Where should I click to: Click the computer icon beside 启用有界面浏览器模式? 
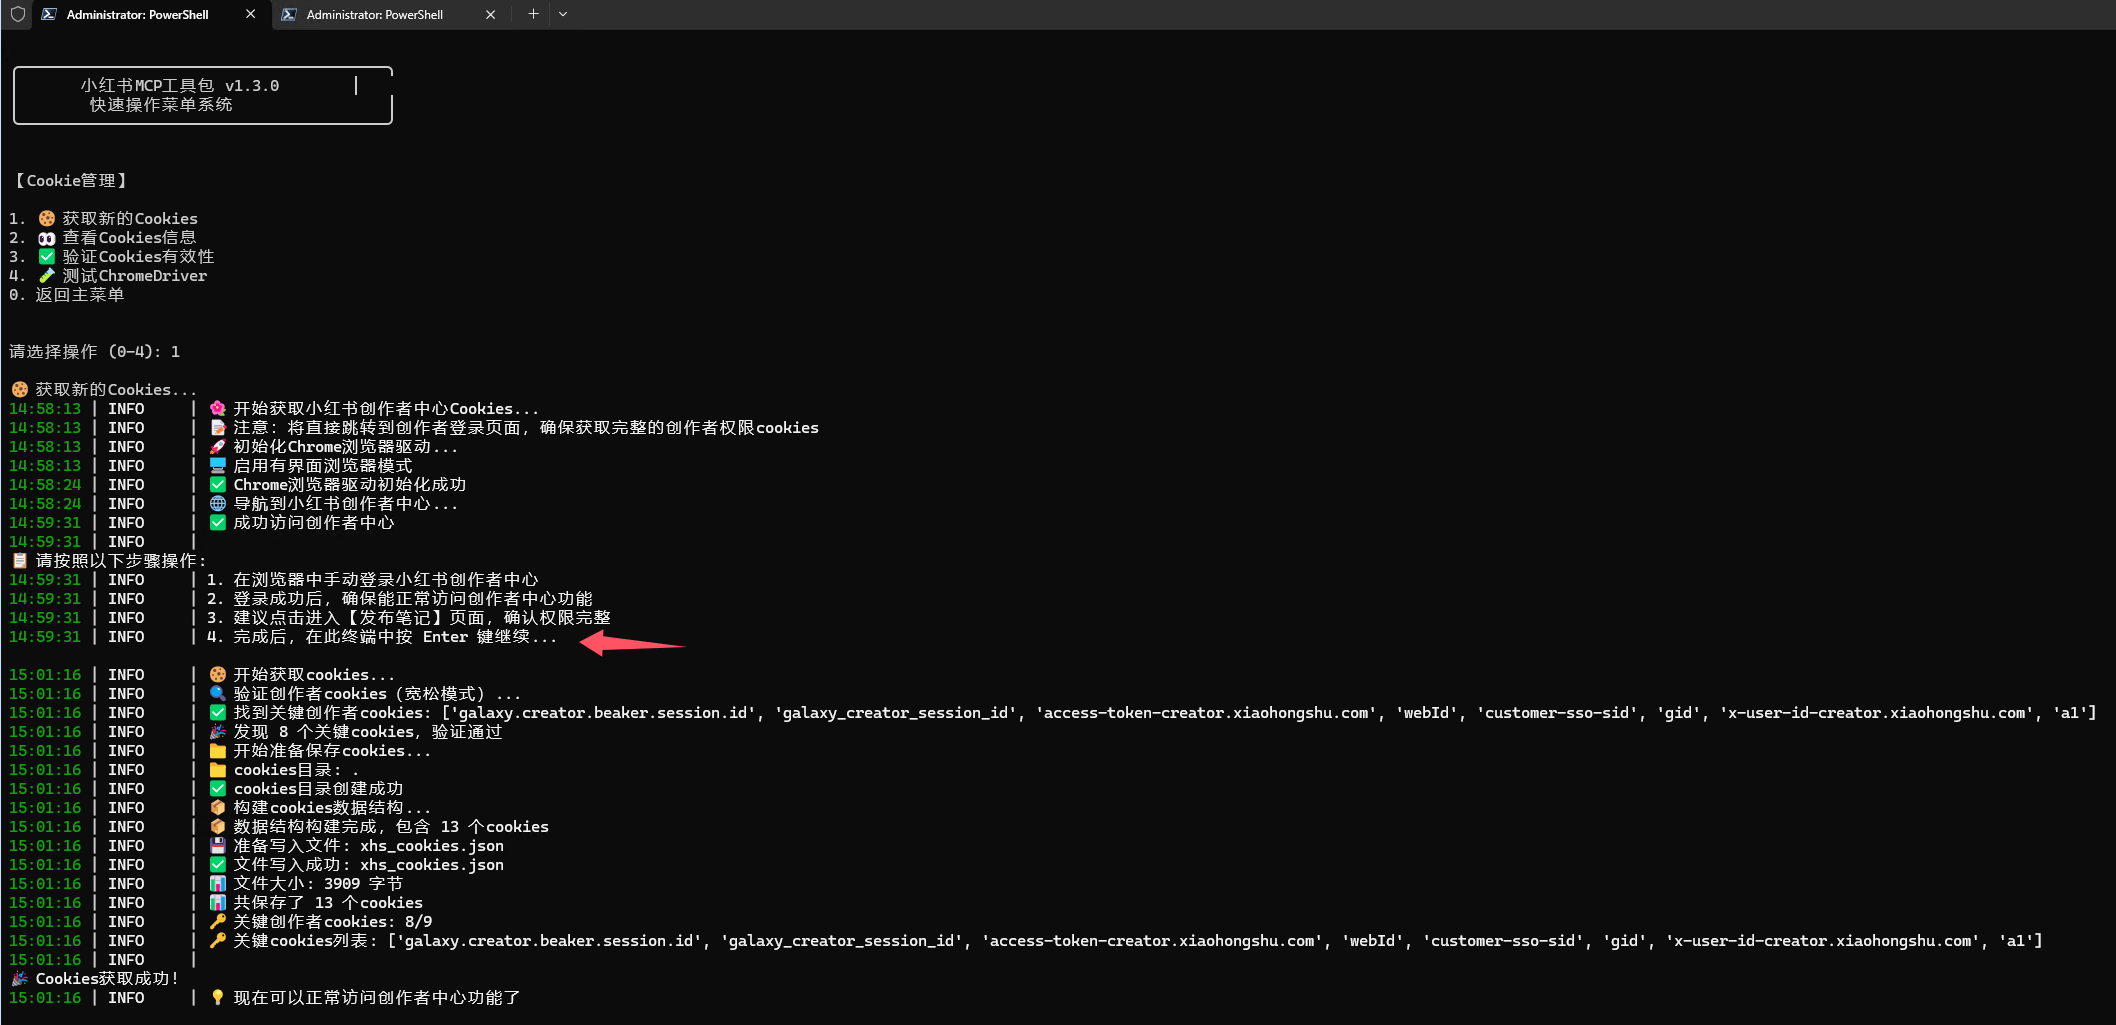coord(218,465)
